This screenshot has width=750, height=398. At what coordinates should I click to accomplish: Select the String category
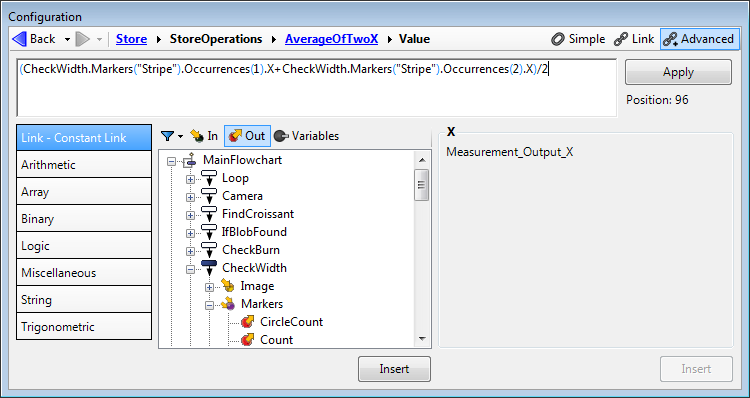coord(84,300)
